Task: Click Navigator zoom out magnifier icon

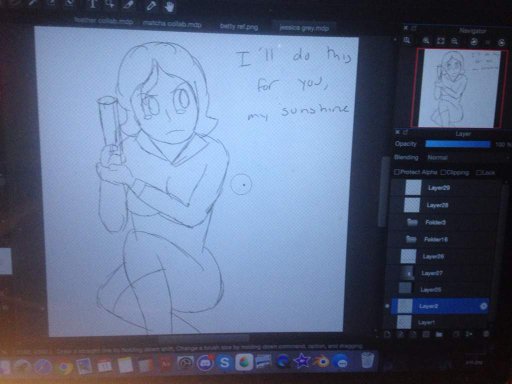Action: 455,41
